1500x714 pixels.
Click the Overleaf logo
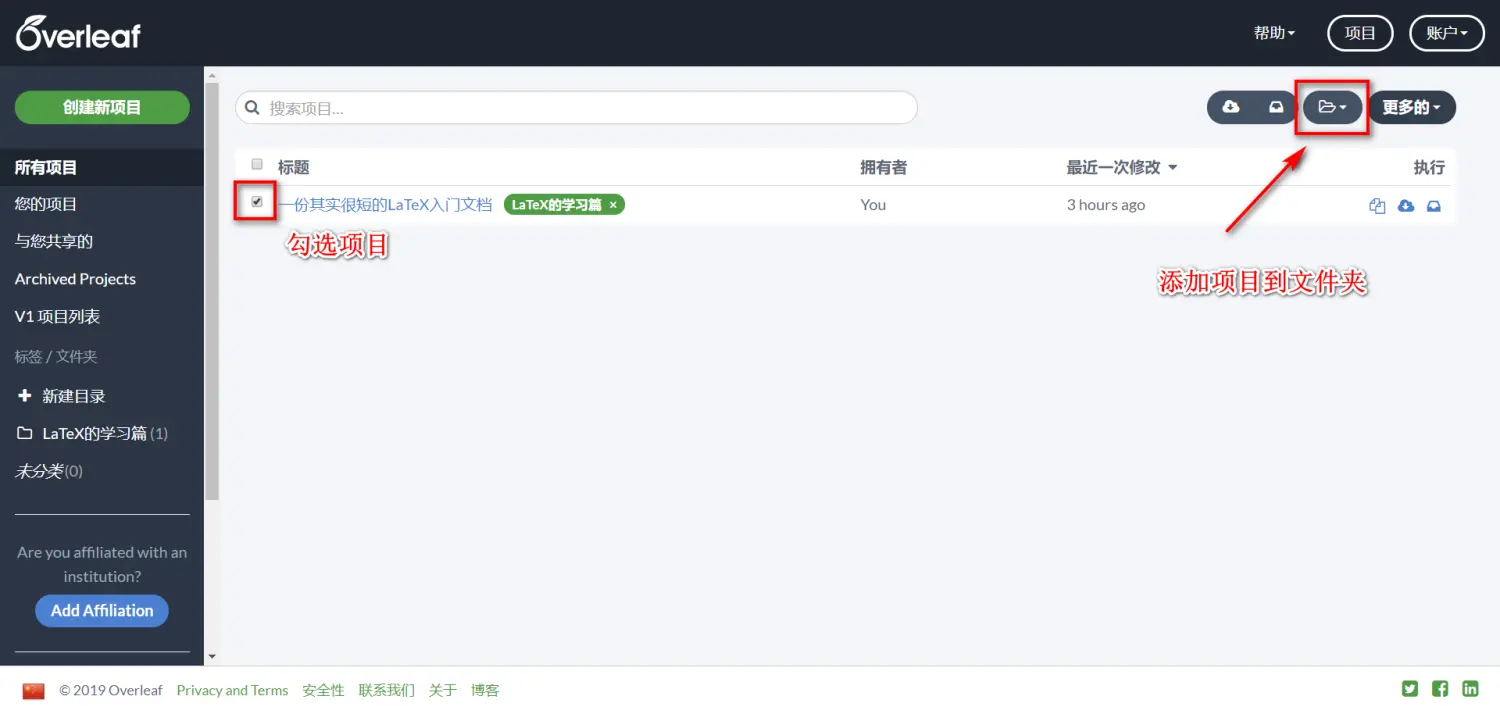(x=78, y=34)
